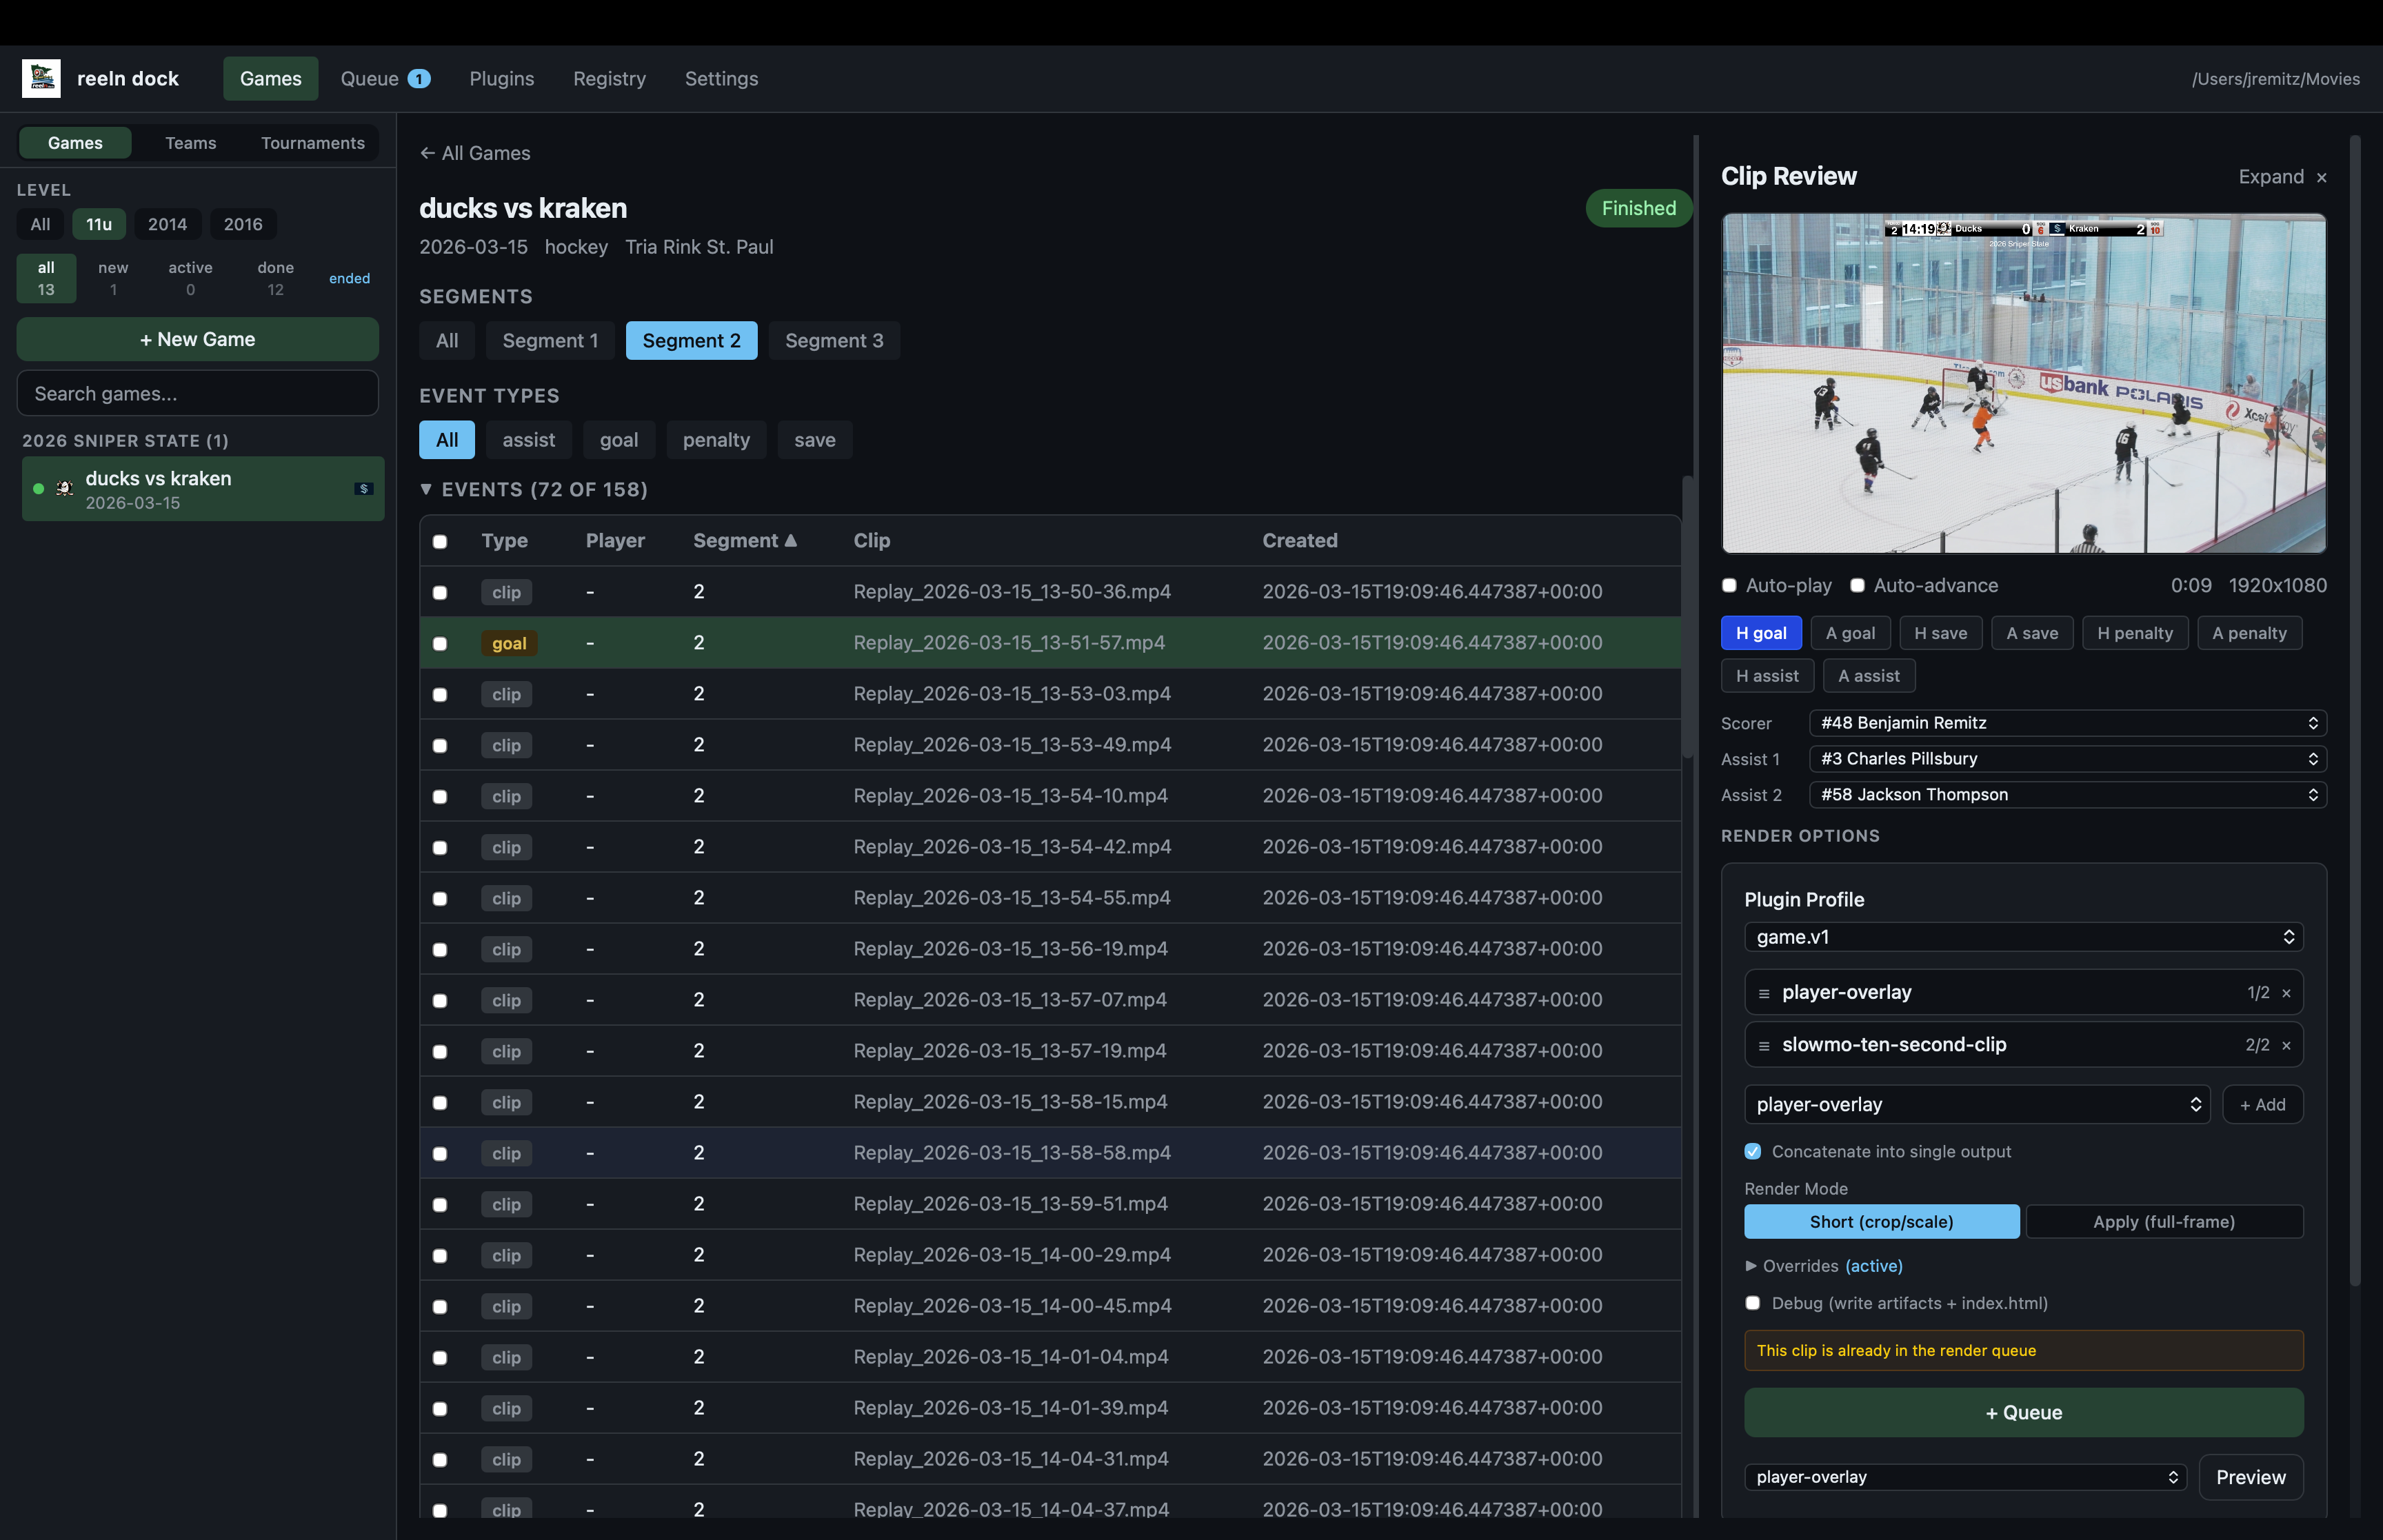Click the + Queue button
The image size is (2383, 1540).
pyautogui.click(x=2023, y=1412)
